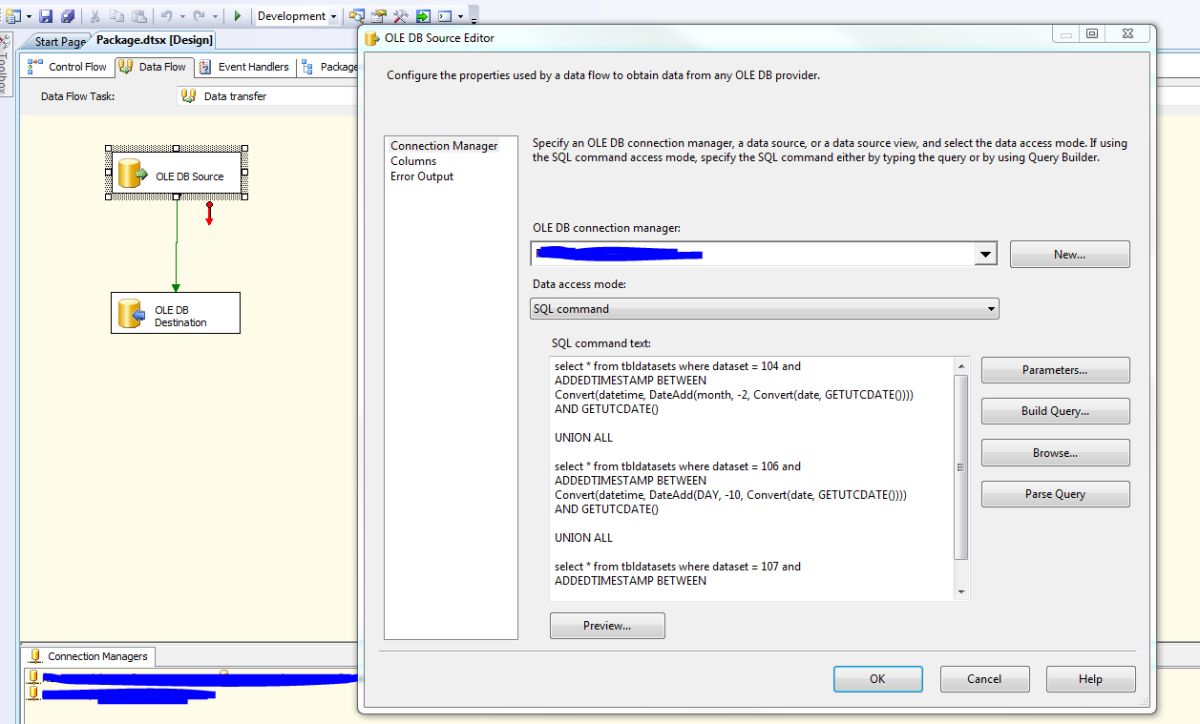The image size is (1200, 724).
Task: Select the Package.dtsx [Design] tab
Action: (155, 40)
